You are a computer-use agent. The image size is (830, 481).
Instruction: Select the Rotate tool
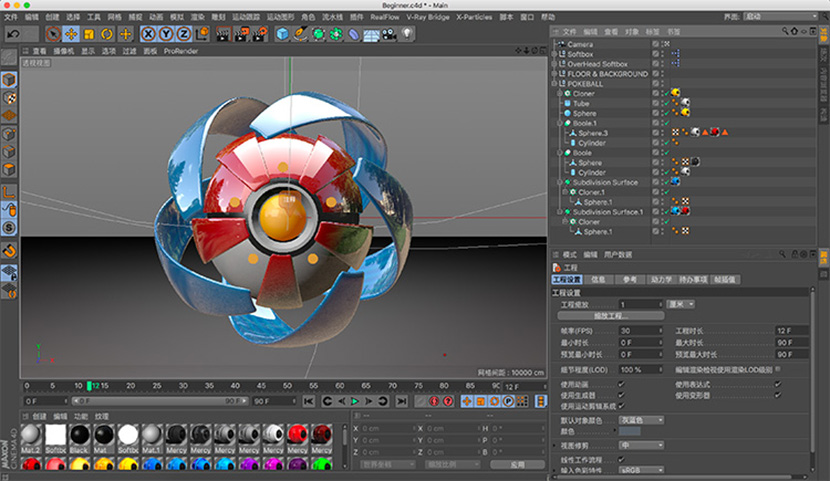[107, 34]
